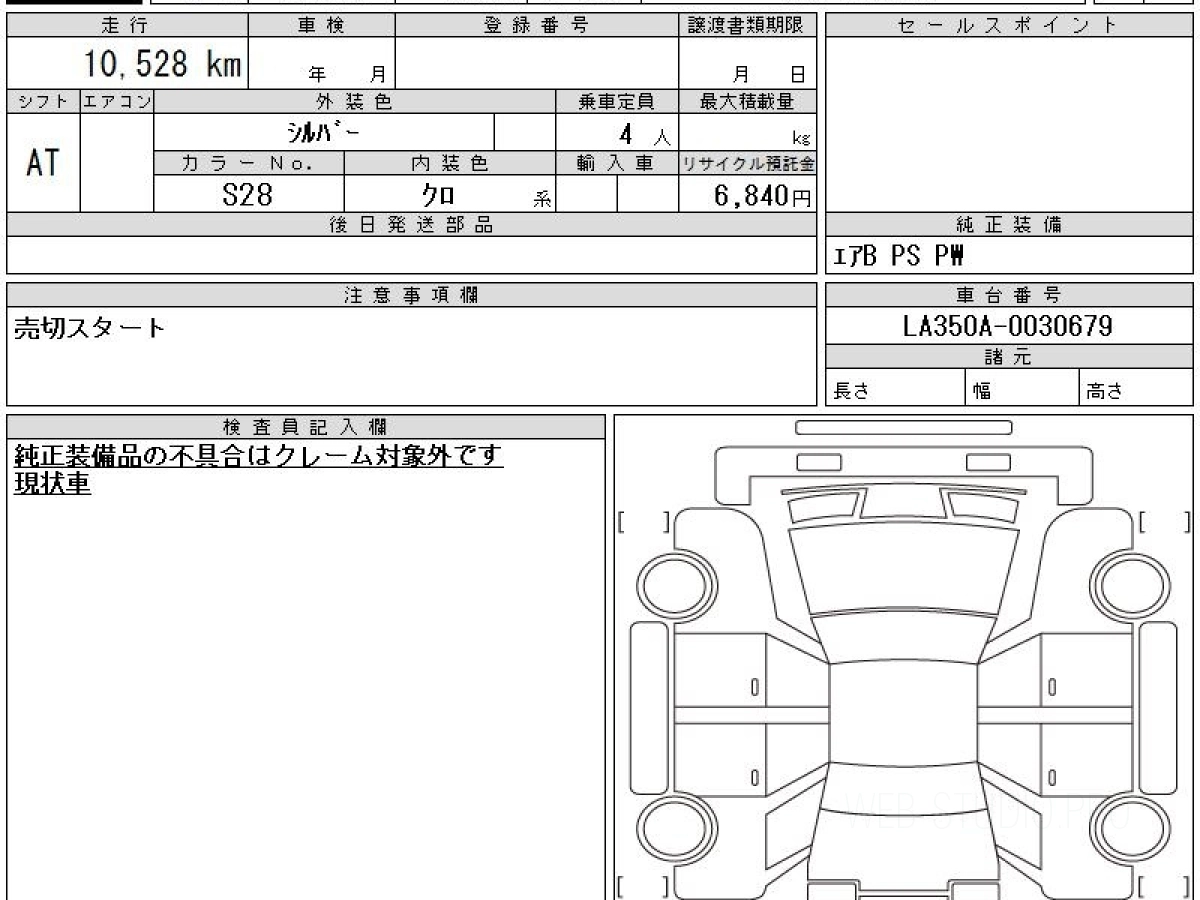This screenshot has height=900, width=1200.
Task: Click the 譲渡書類期限 header
Action: tap(747, 26)
